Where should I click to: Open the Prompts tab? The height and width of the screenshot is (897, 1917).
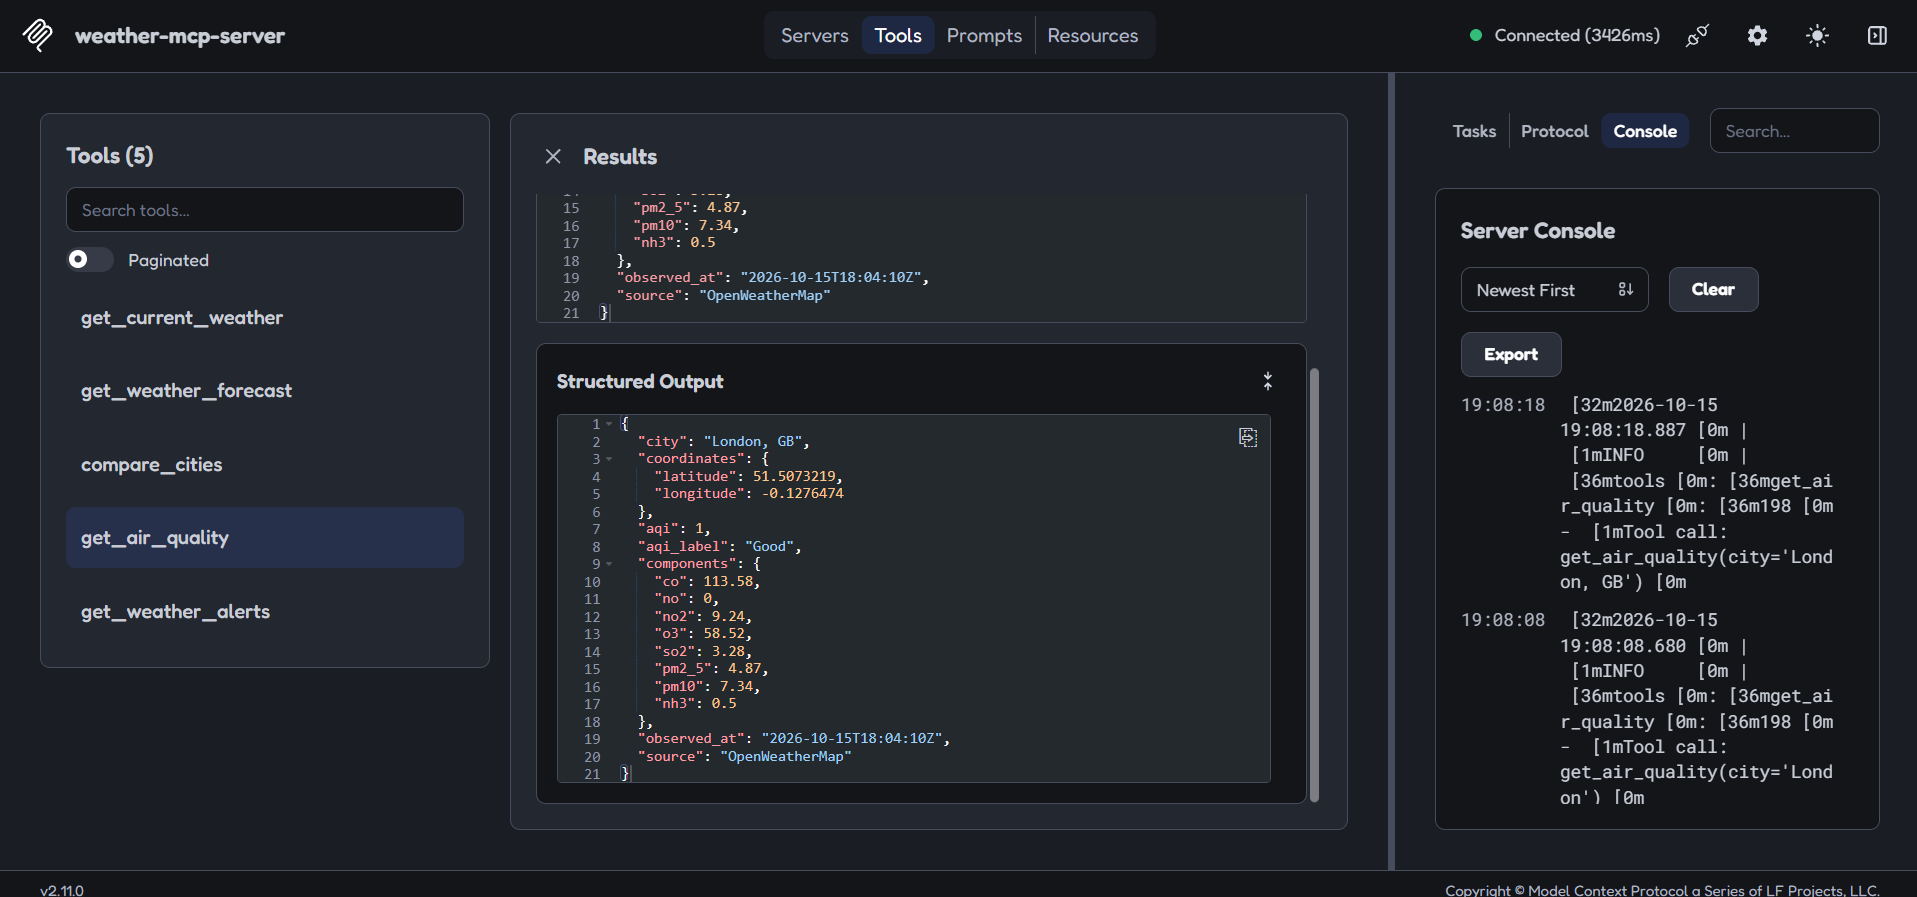coord(984,36)
